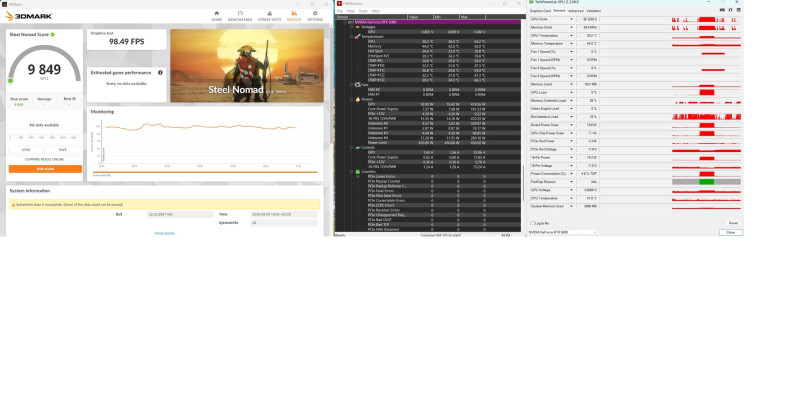Open the Board Power Draw dropdown in GPU-Z
Screen dimensions: 800x415
pos(571,125)
